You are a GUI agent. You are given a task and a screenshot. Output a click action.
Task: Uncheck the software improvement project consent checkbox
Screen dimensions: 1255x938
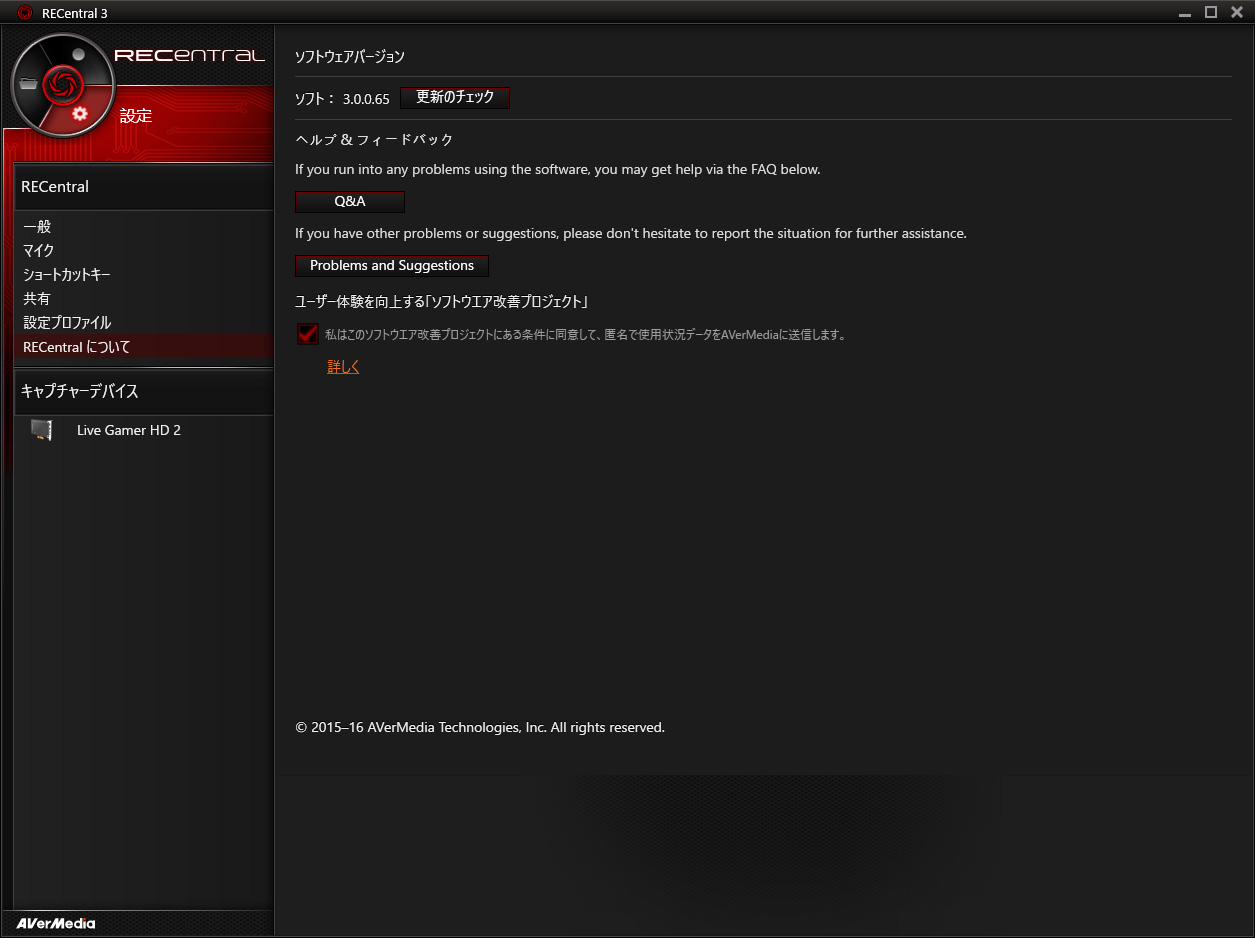coord(308,335)
